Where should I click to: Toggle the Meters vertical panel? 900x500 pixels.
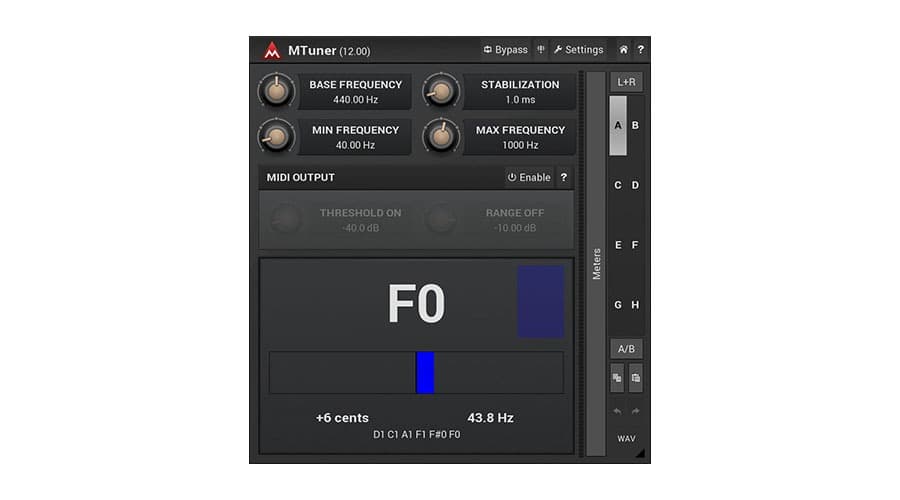596,264
